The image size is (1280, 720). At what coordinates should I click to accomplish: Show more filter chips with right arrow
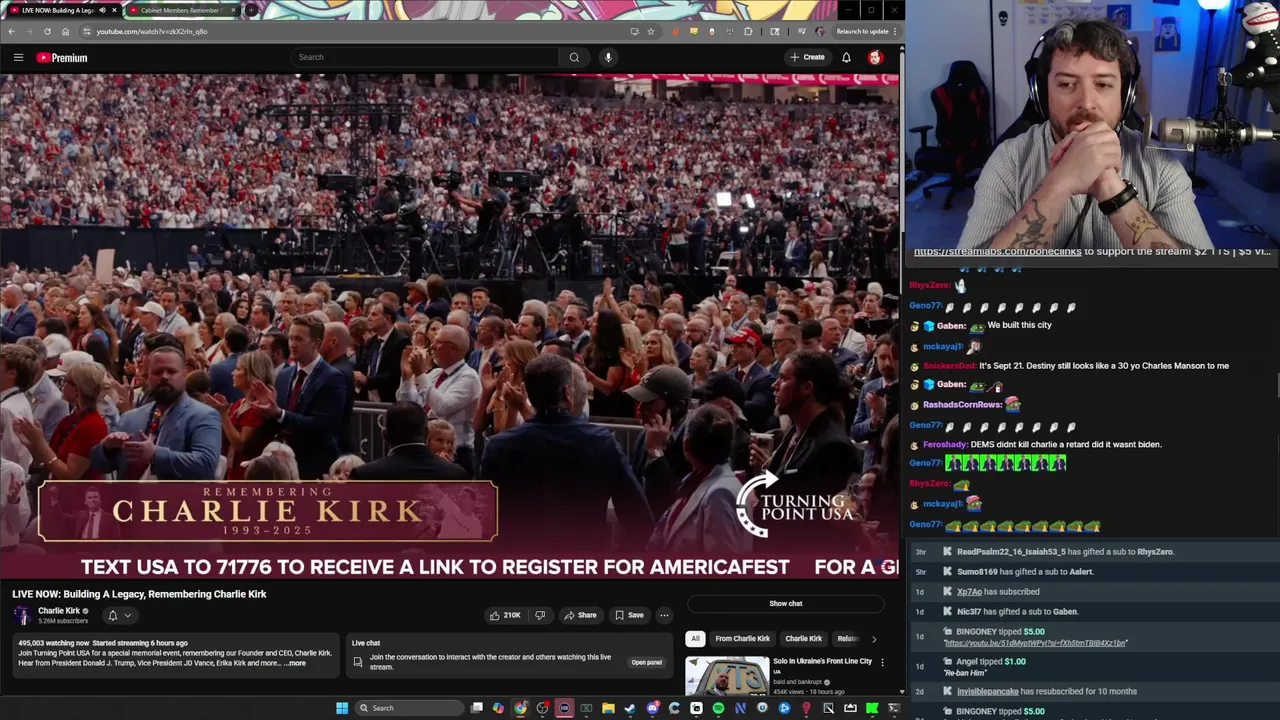point(874,638)
